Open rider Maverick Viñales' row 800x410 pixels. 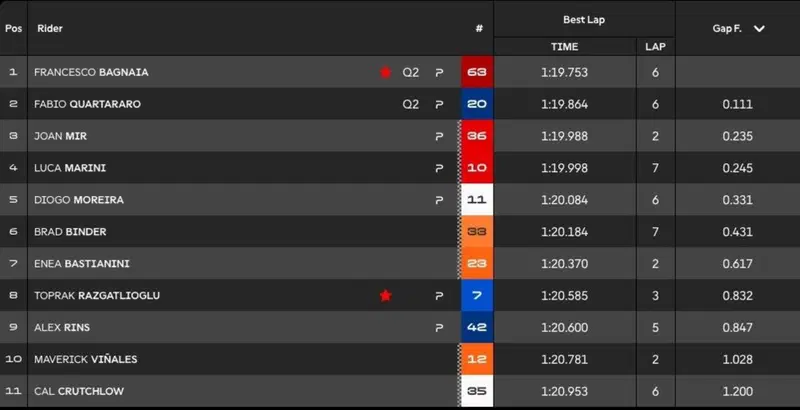[400, 359]
